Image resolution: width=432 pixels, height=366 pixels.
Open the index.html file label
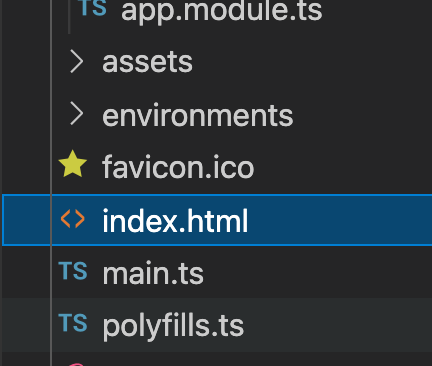175,220
